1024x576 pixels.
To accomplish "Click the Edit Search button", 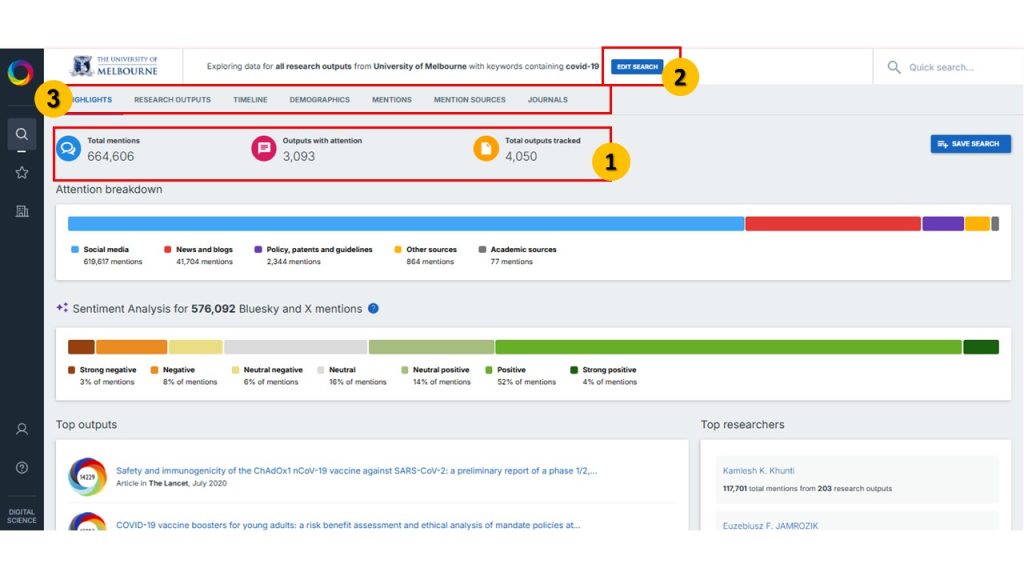I will (637, 67).
